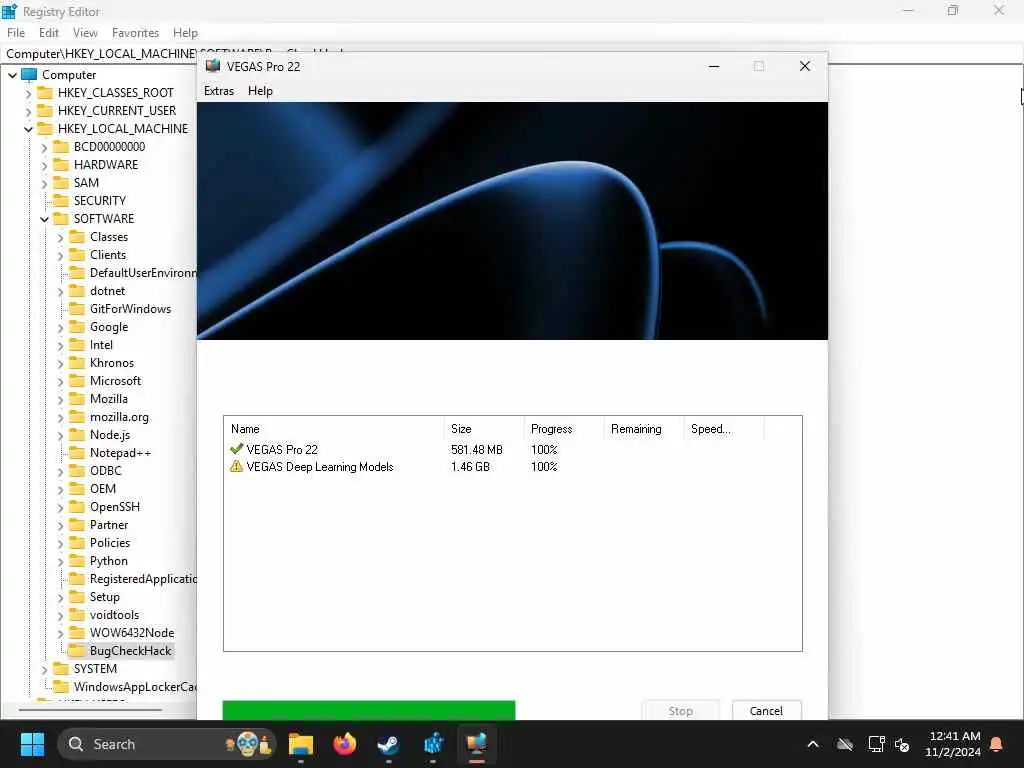Image resolution: width=1024 pixels, height=768 pixels.
Task: Click the green checkmark icon for VEGAS Pro 22
Action: coord(236,449)
